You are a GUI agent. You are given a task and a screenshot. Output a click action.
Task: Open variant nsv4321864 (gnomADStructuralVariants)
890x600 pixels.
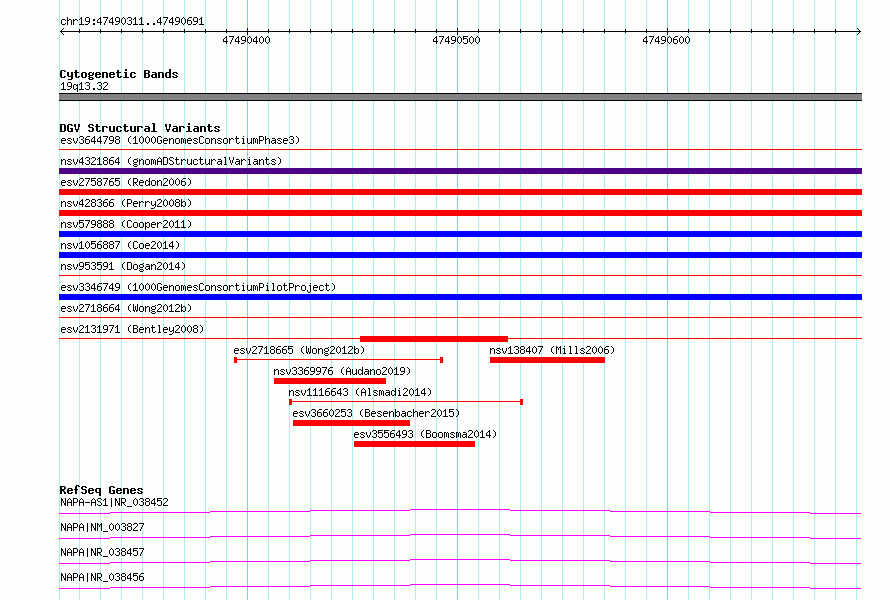pos(171,161)
